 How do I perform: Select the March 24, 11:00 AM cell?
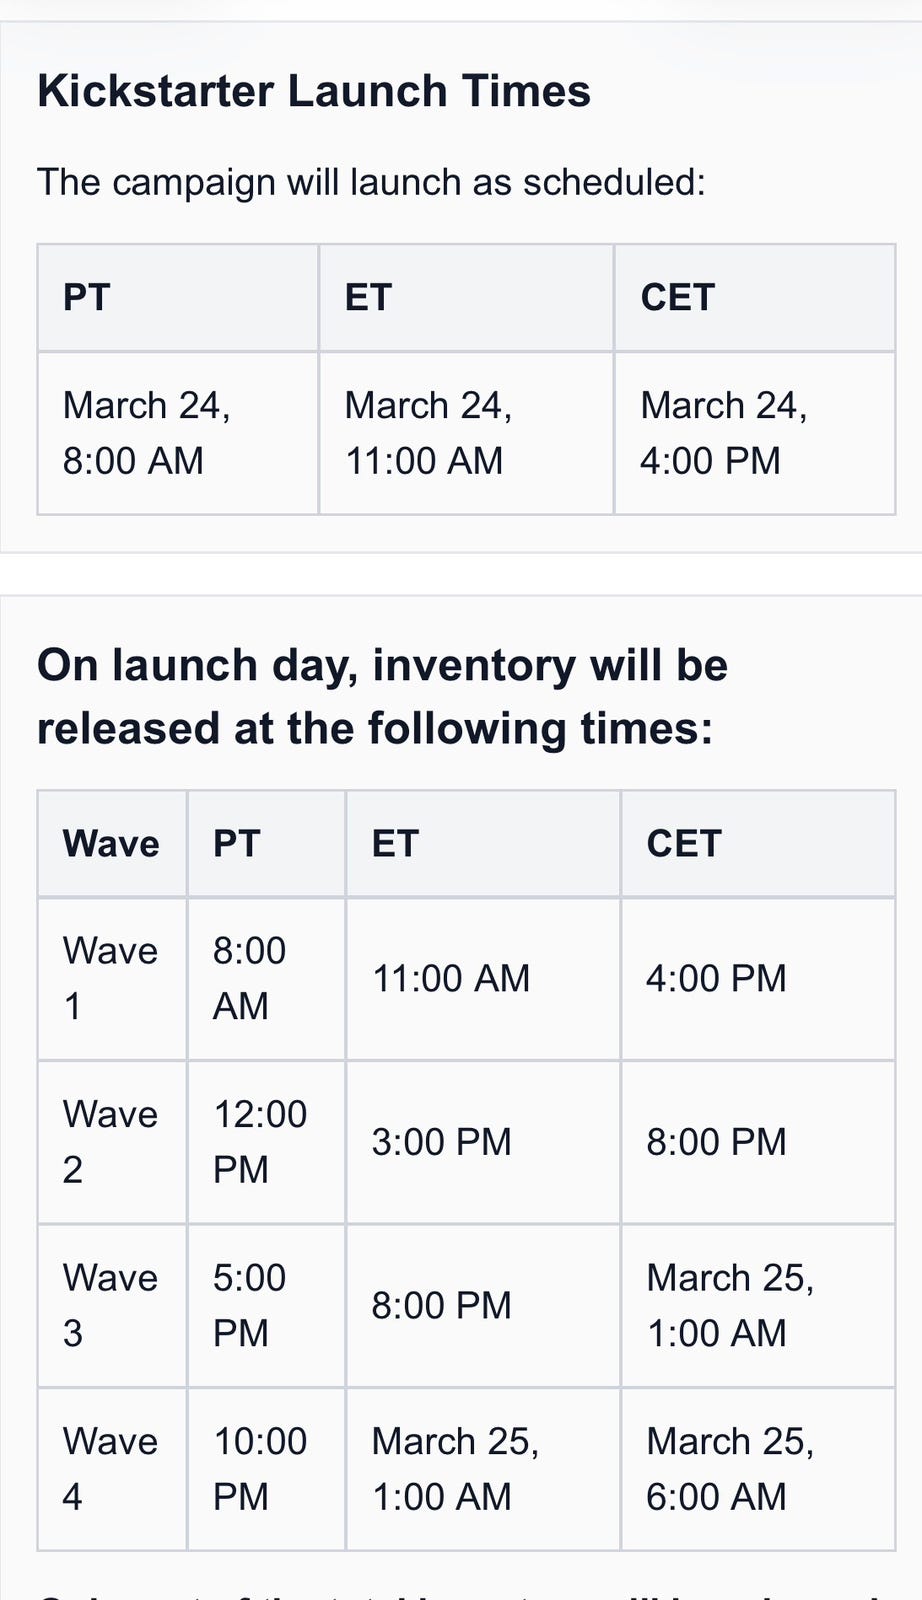pyautogui.click(x=428, y=433)
